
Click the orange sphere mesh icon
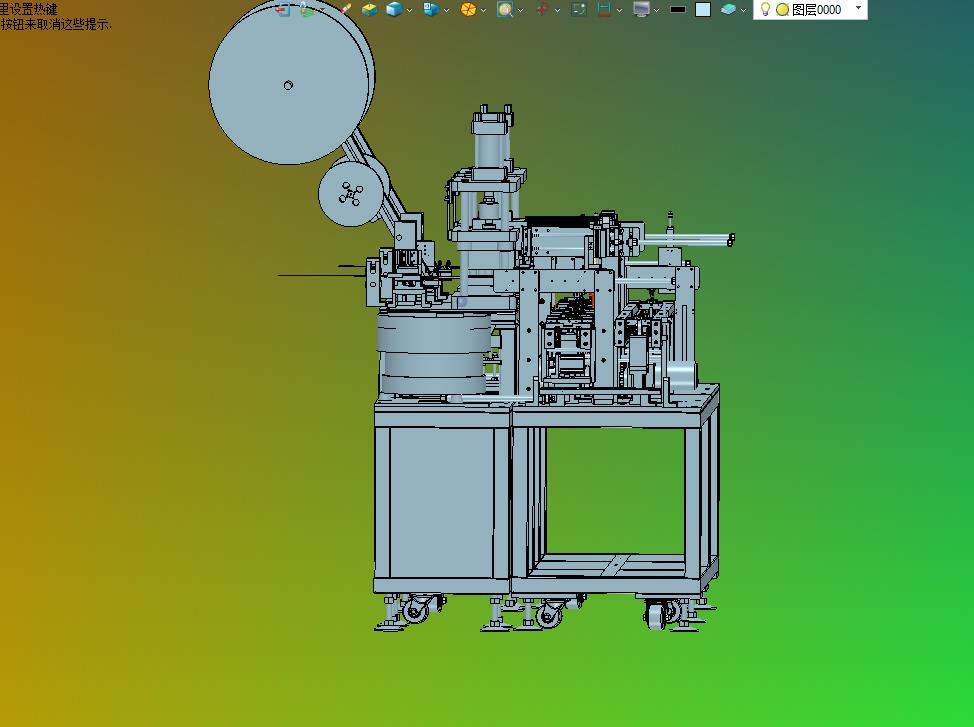point(468,9)
